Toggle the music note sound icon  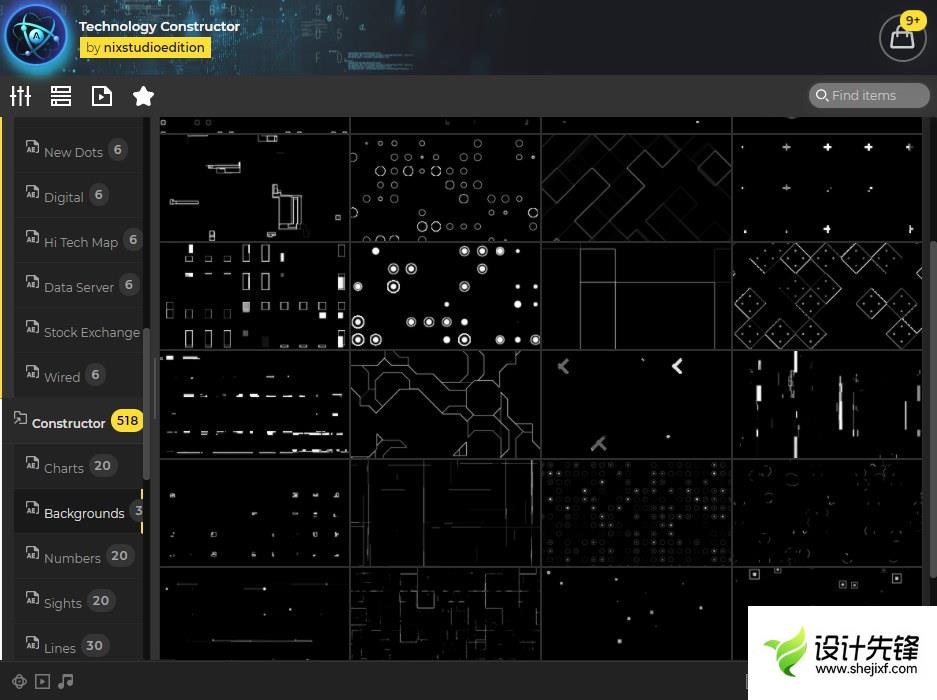[x=66, y=681]
